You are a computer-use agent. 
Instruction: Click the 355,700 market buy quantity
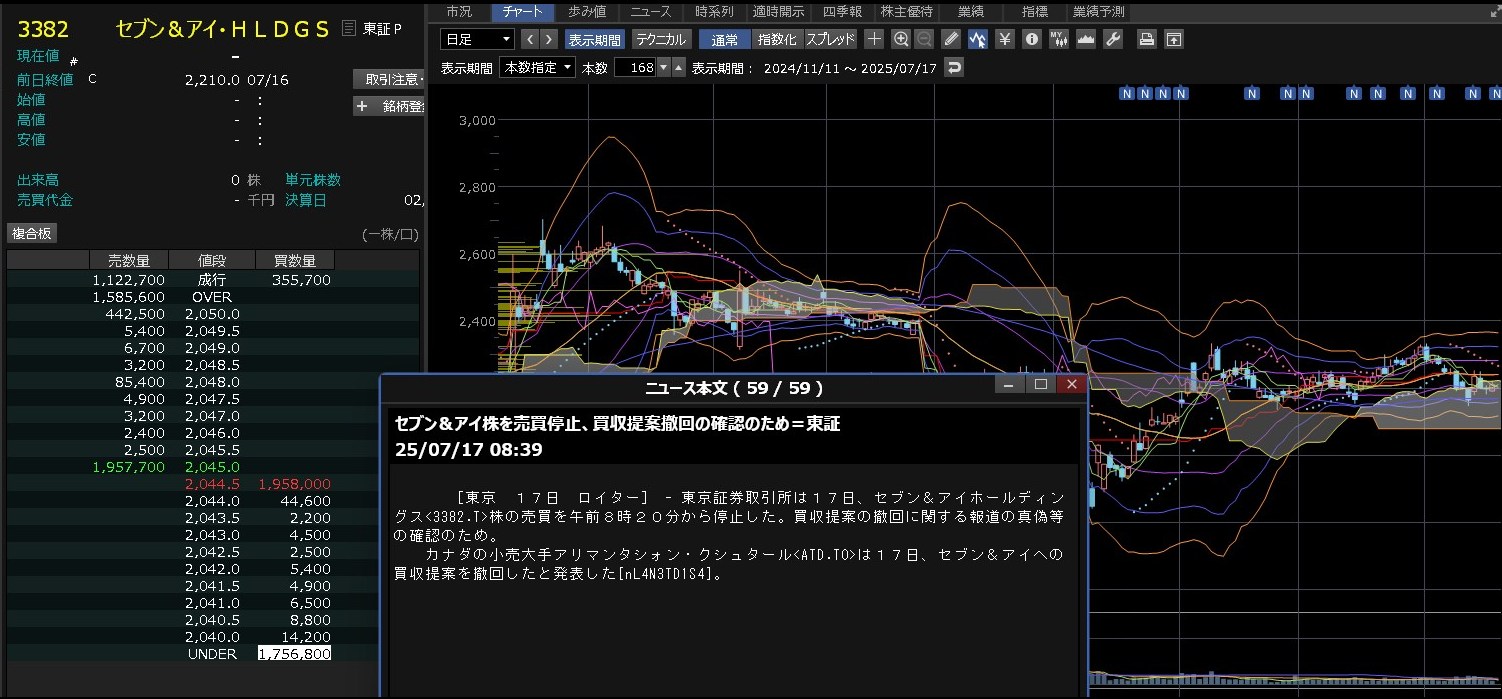tap(301, 280)
